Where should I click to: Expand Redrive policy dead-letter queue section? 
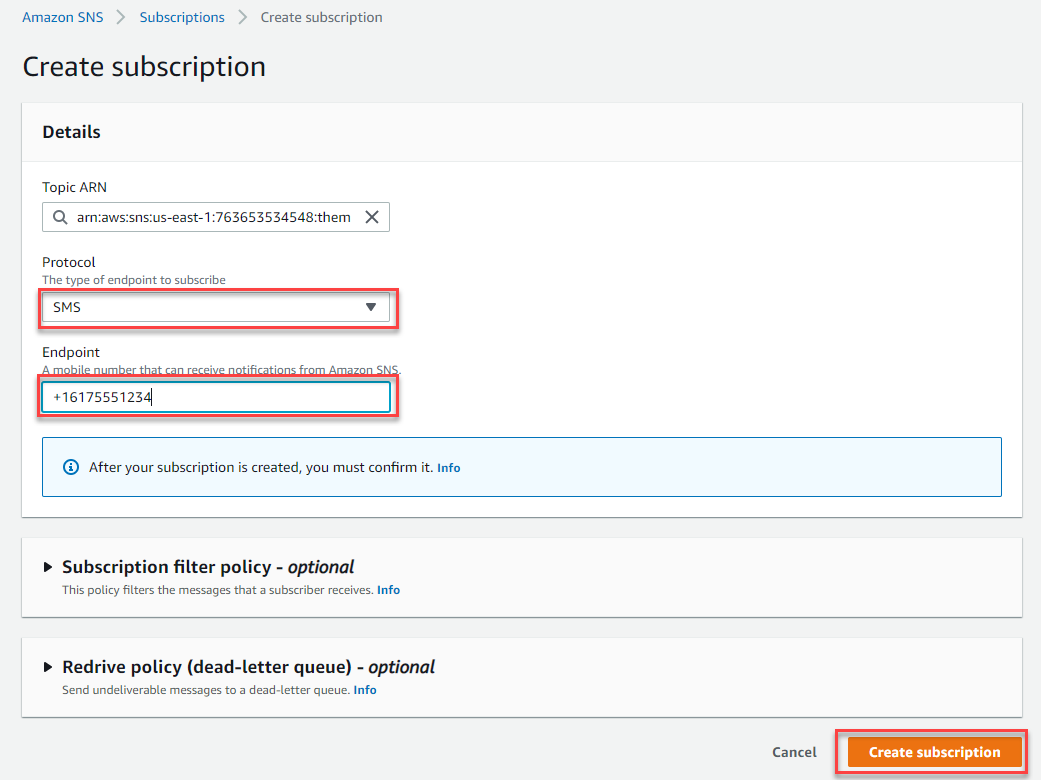[x=47, y=667]
